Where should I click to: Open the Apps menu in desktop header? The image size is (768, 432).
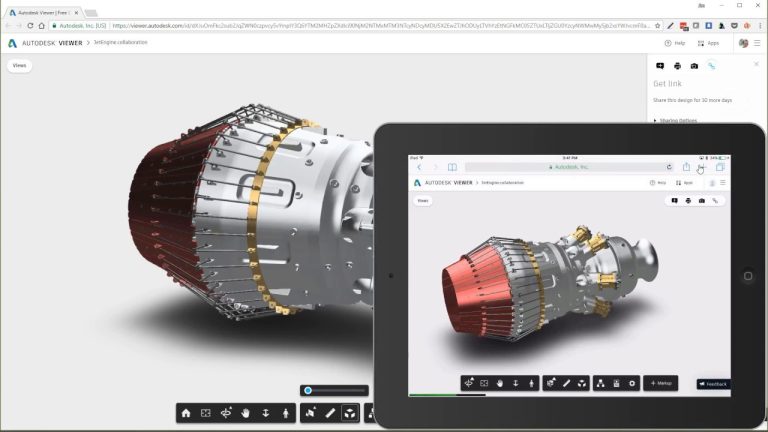click(x=708, y=43)
